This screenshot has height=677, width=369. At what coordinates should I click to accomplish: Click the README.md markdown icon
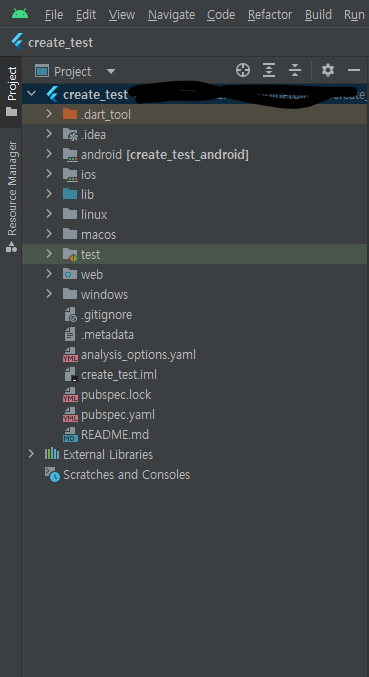(70, 434)
